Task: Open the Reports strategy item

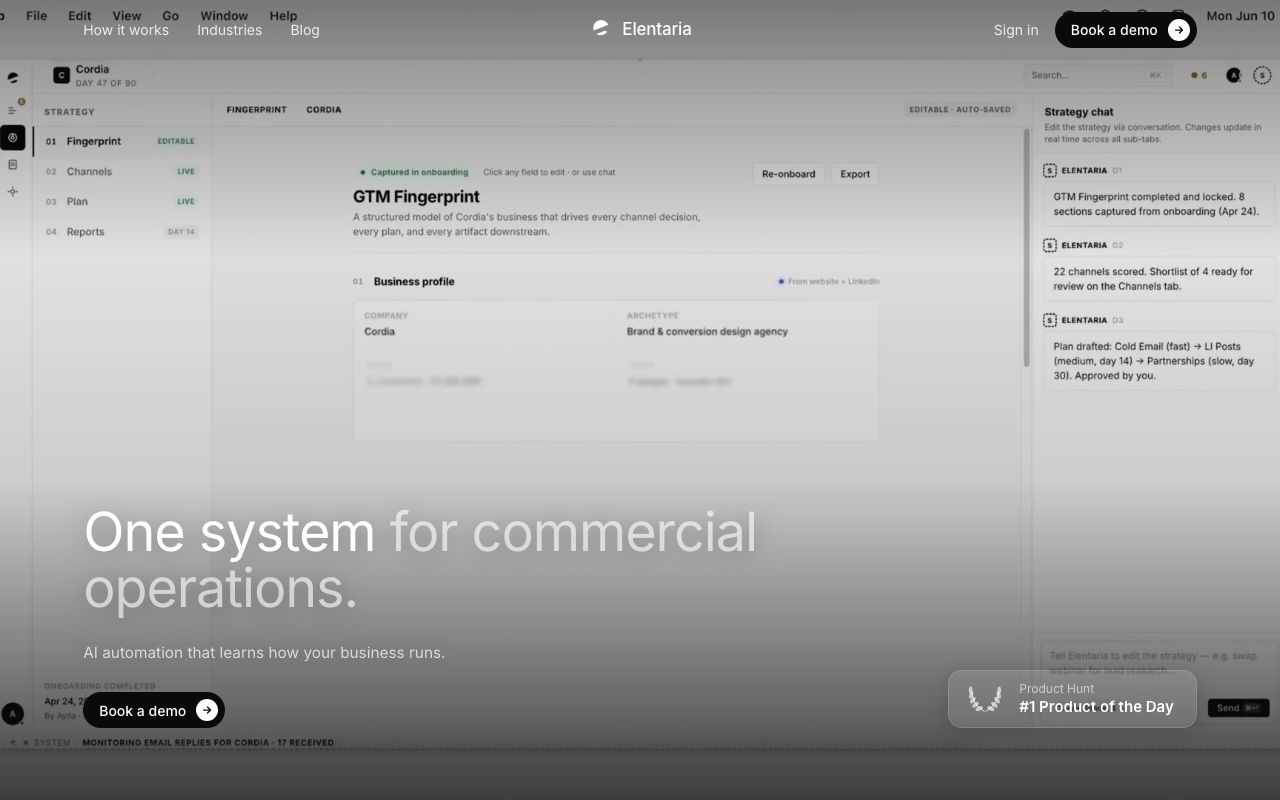Action: click(x=122, y=231)
